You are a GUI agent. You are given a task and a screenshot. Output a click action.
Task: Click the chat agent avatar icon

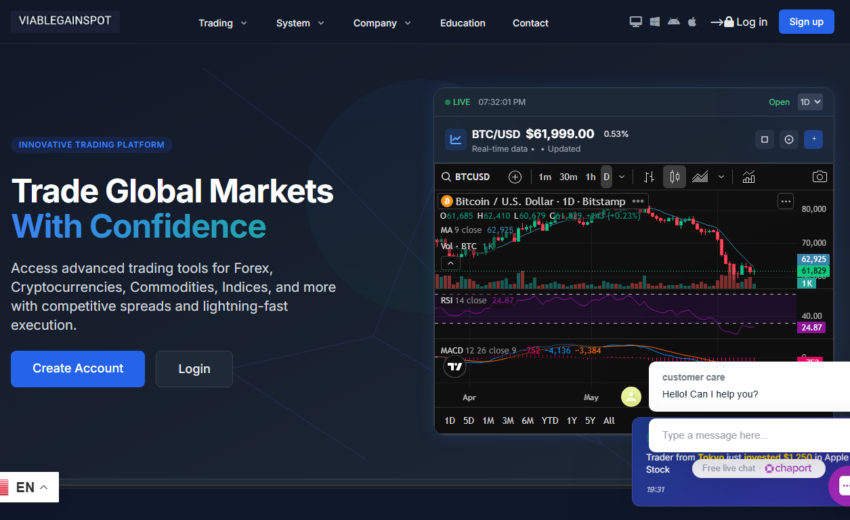[x=631, y=396]
